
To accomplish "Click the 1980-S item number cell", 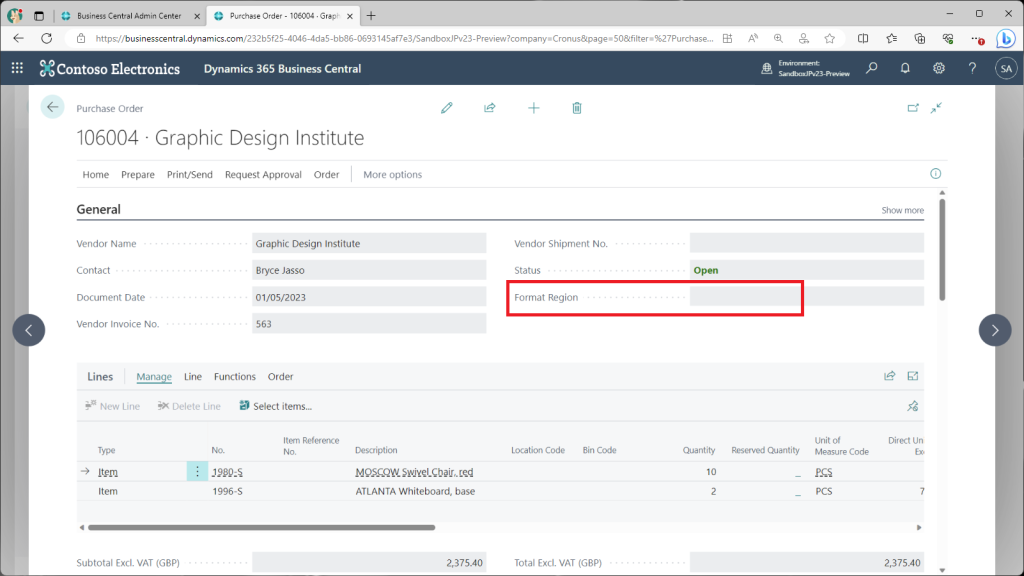I will tap(227, 472).
